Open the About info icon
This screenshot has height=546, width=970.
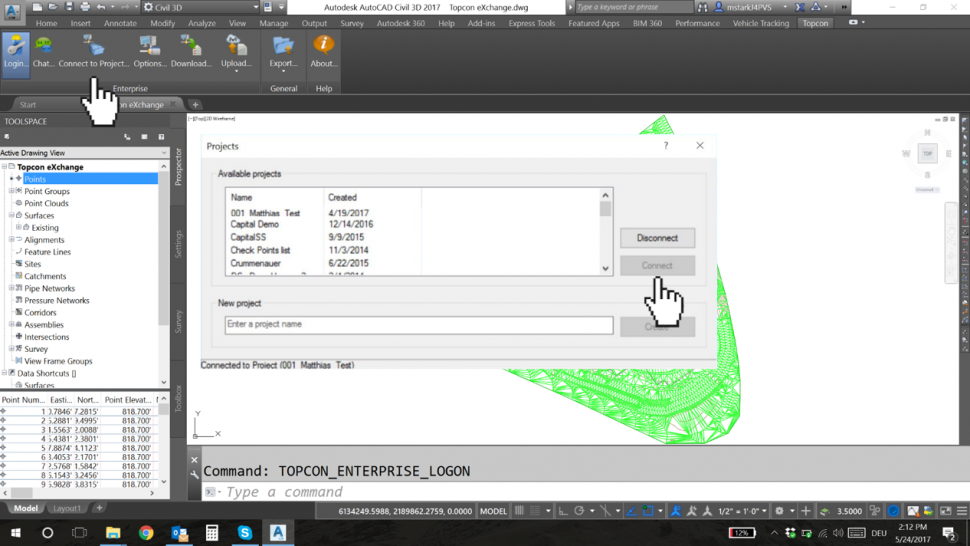pos(323,52)
